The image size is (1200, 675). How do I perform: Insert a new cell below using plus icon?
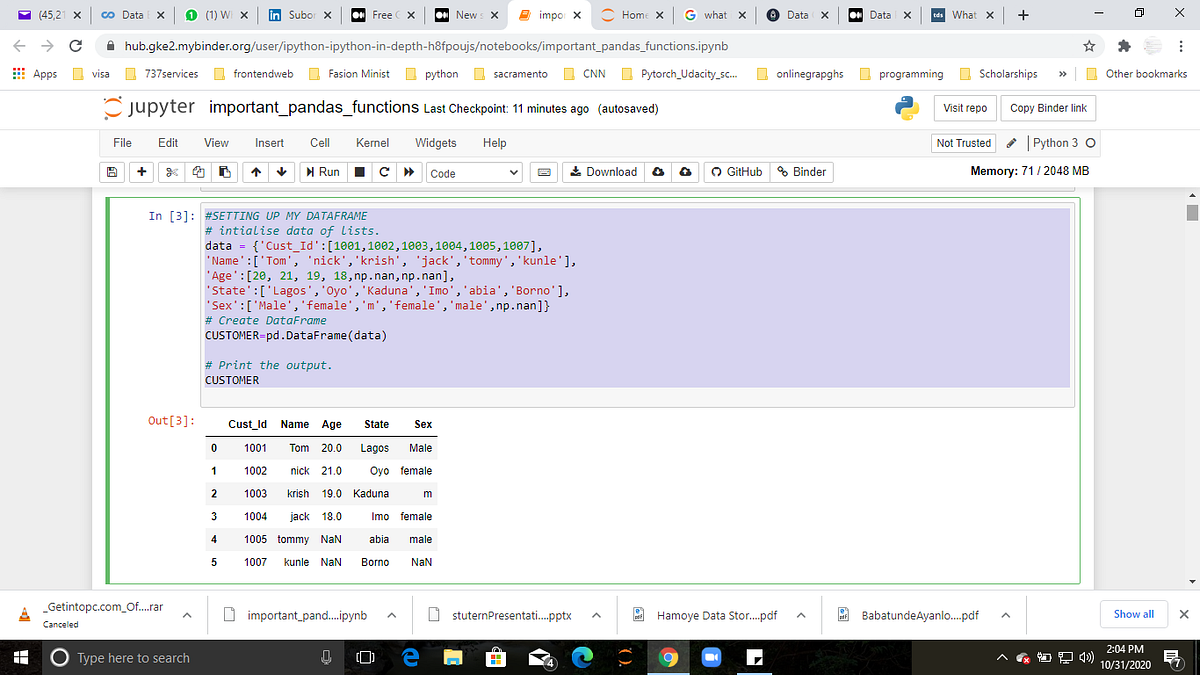coord(139,171)
